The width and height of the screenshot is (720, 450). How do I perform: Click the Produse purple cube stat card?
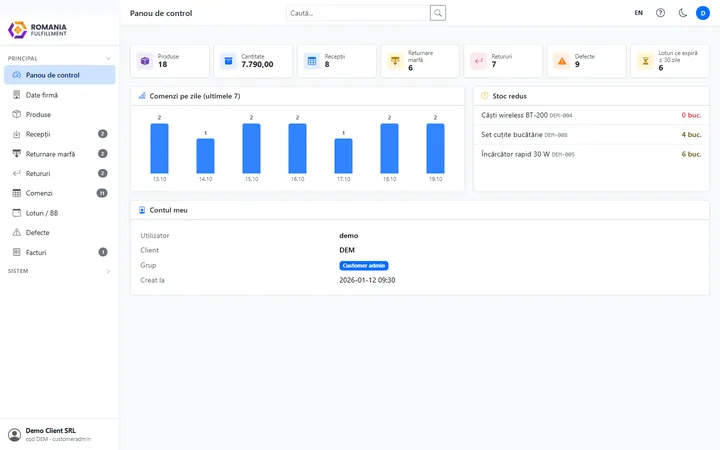click(169, 61)
